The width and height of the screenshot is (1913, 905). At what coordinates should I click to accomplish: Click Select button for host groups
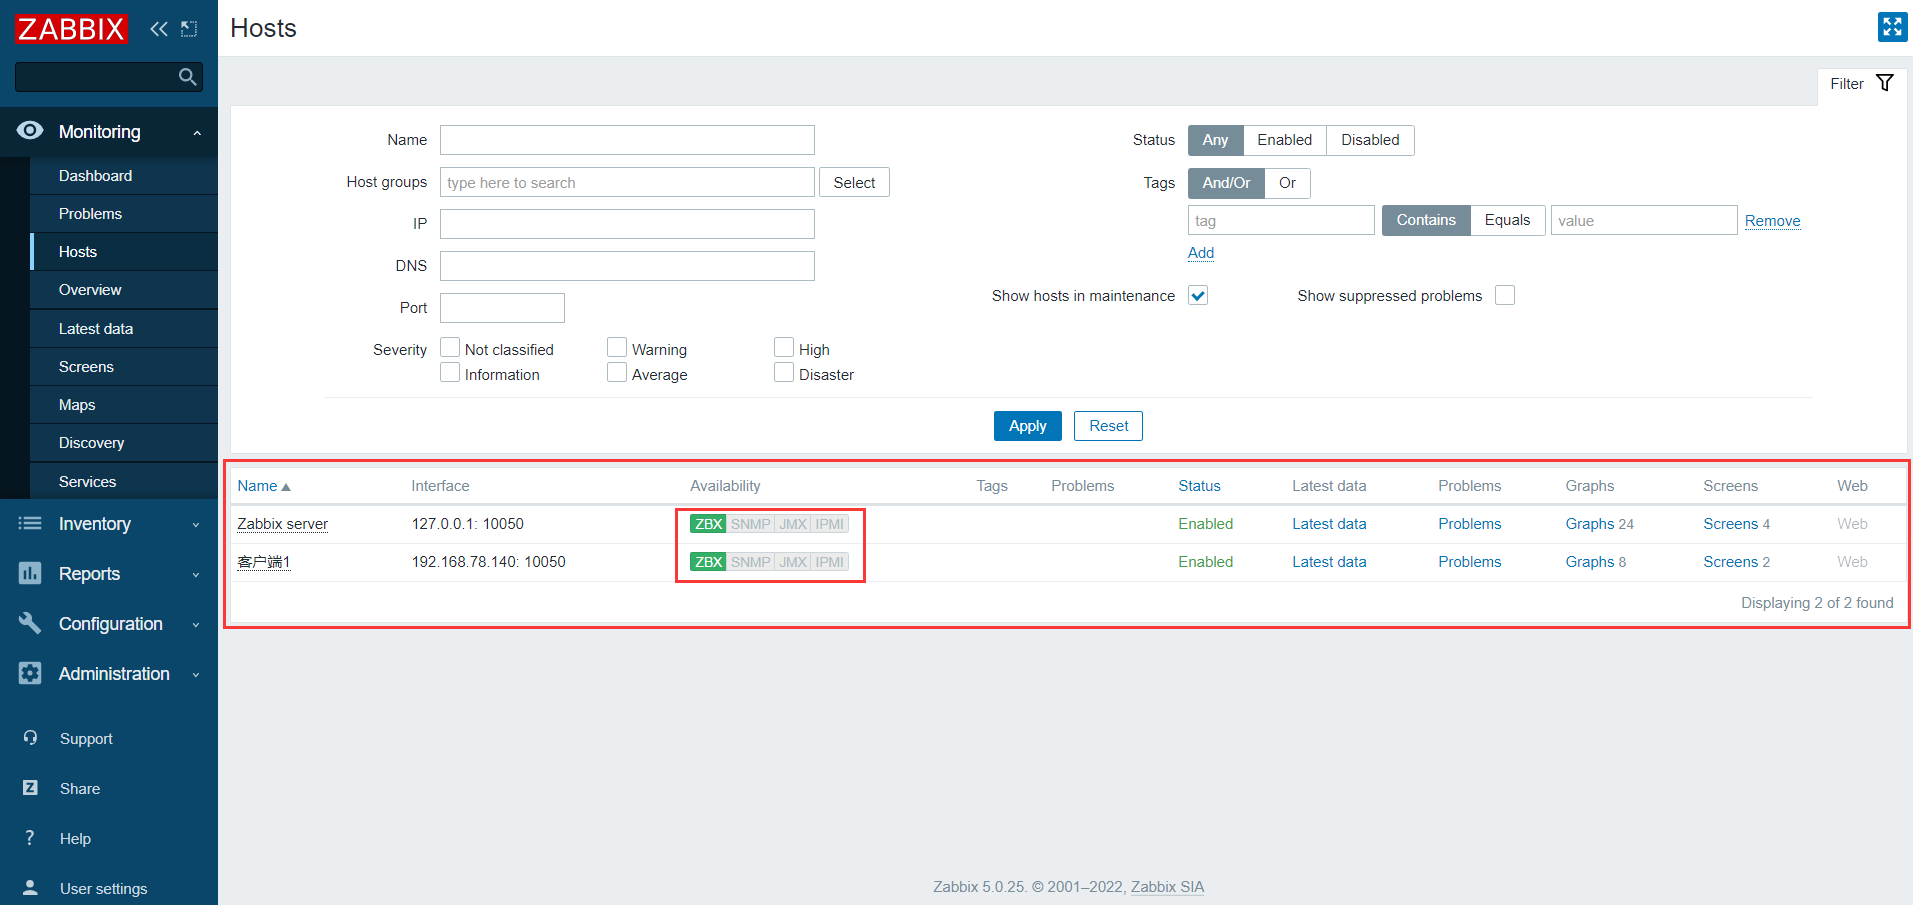click(854, 183)
